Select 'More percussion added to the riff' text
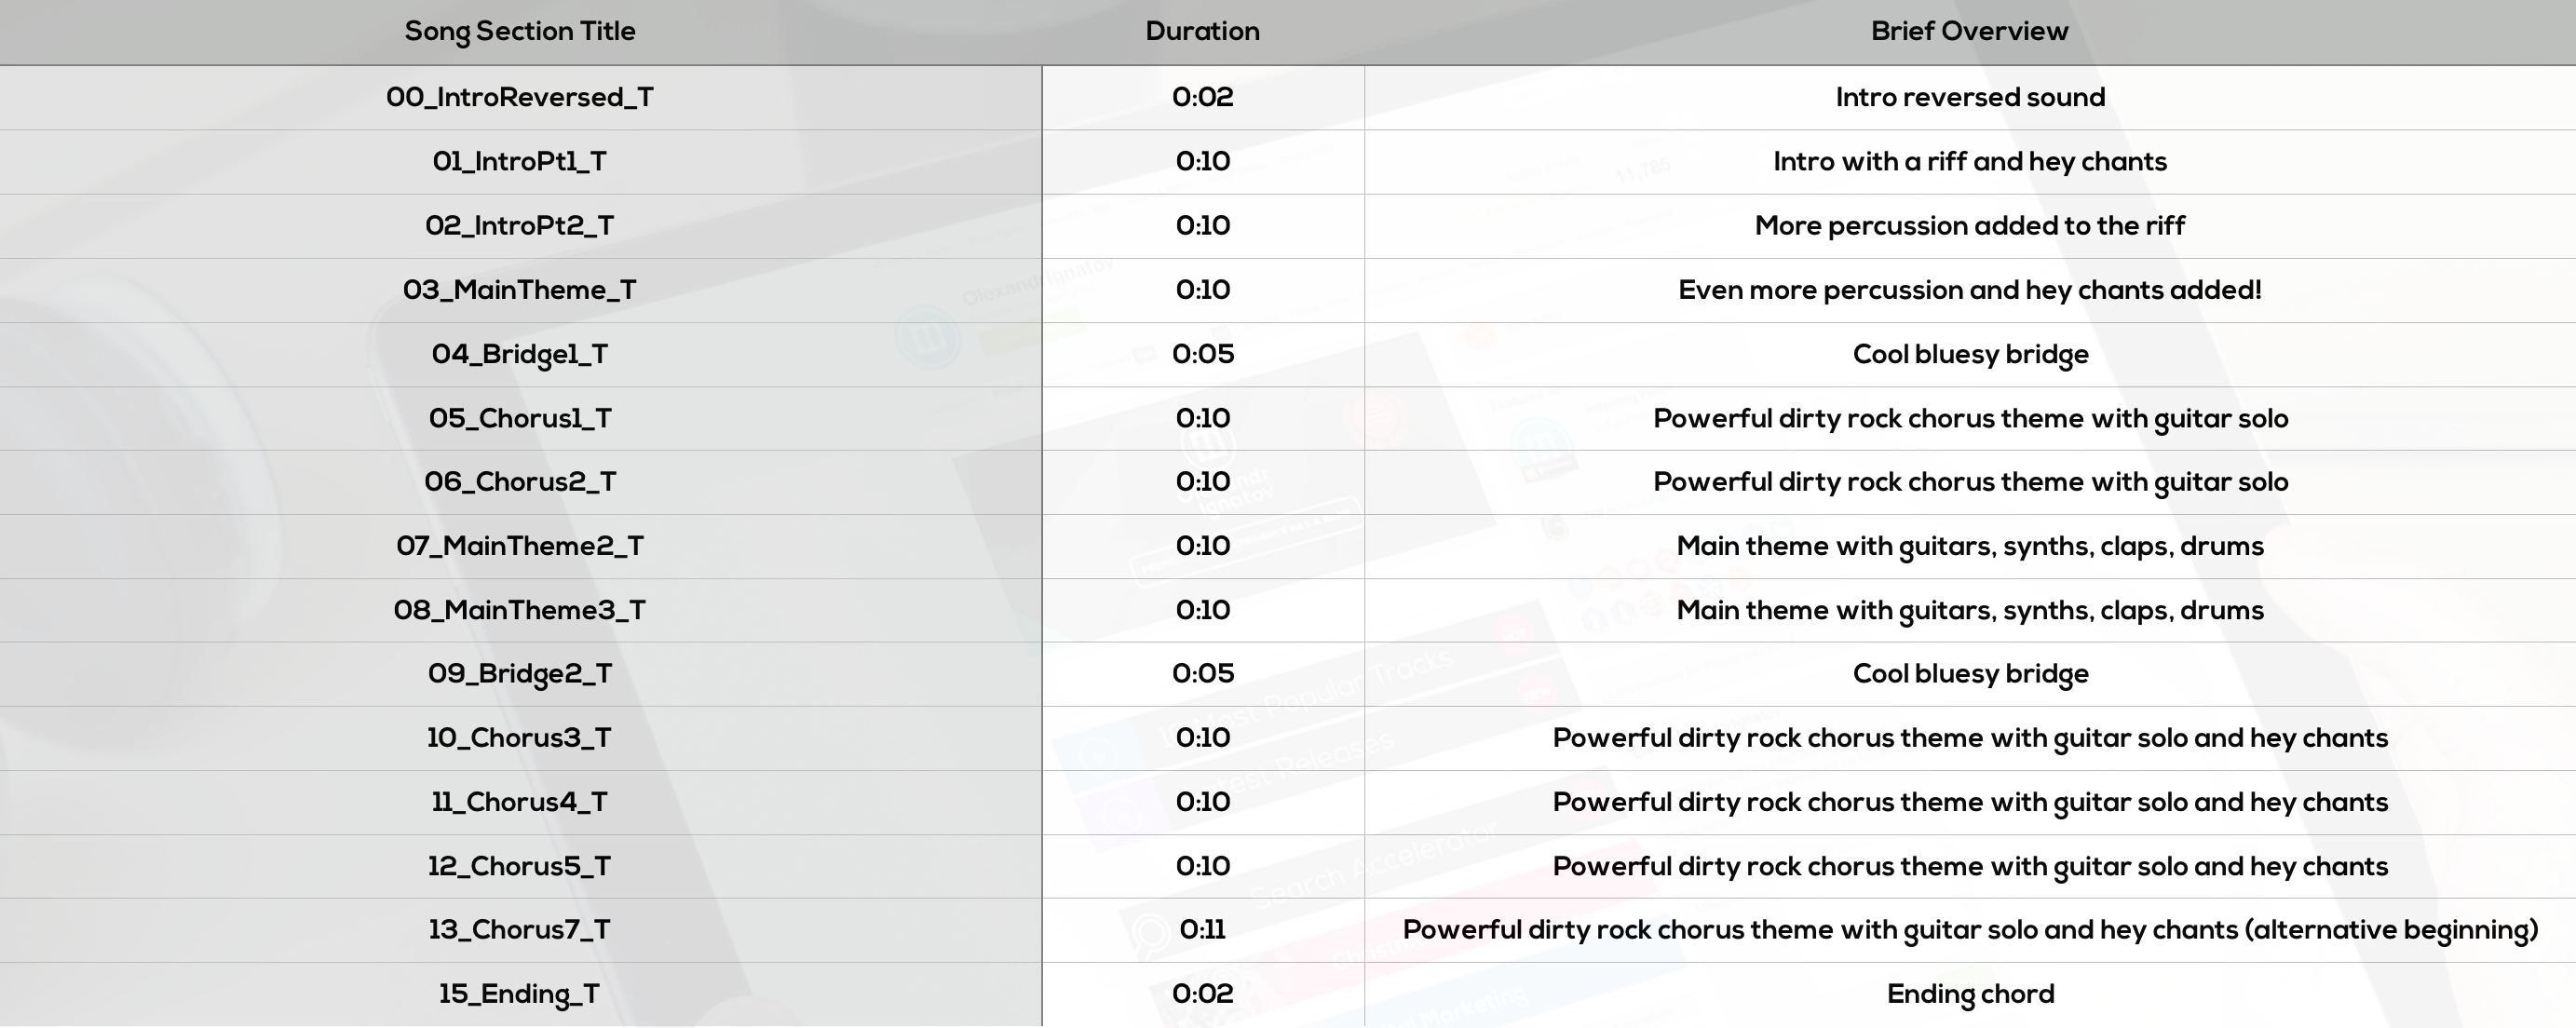The height and width of the screenshot is (1028, 2576). click(1970, 225)
